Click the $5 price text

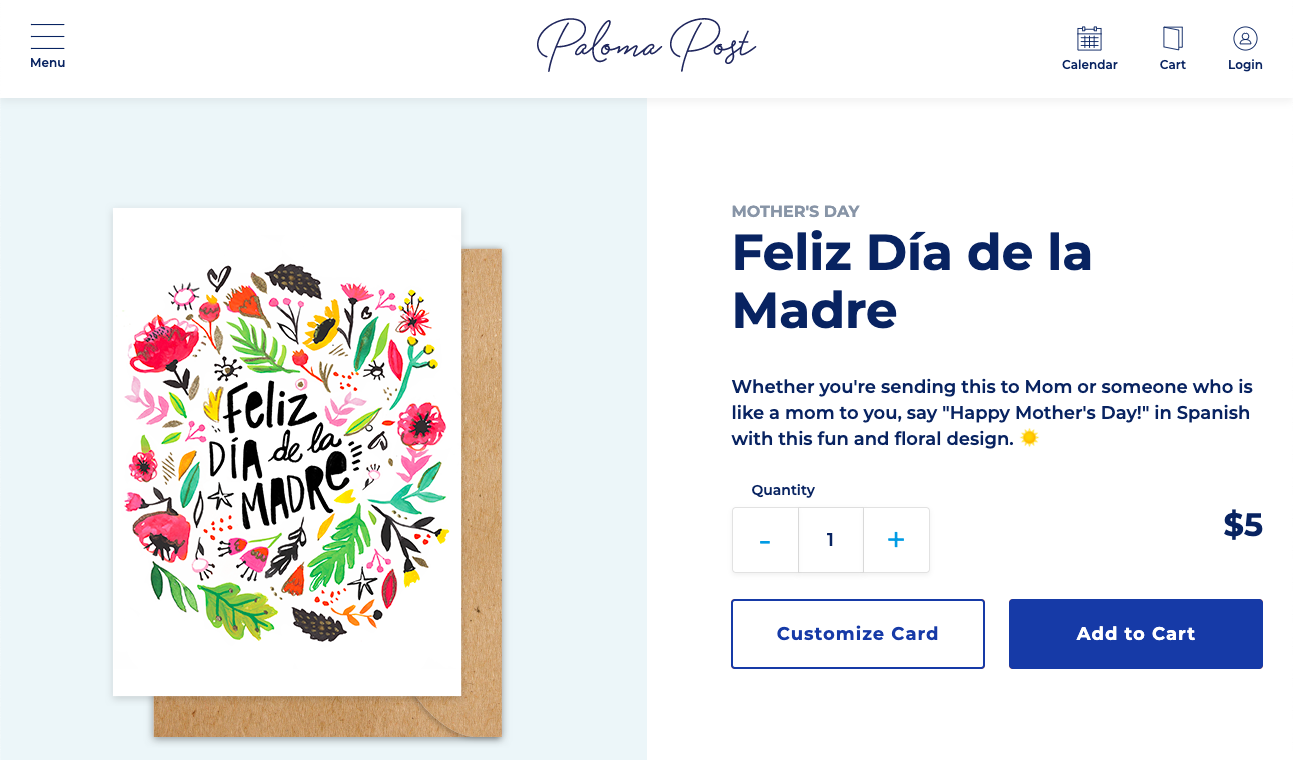[1243, 525]
